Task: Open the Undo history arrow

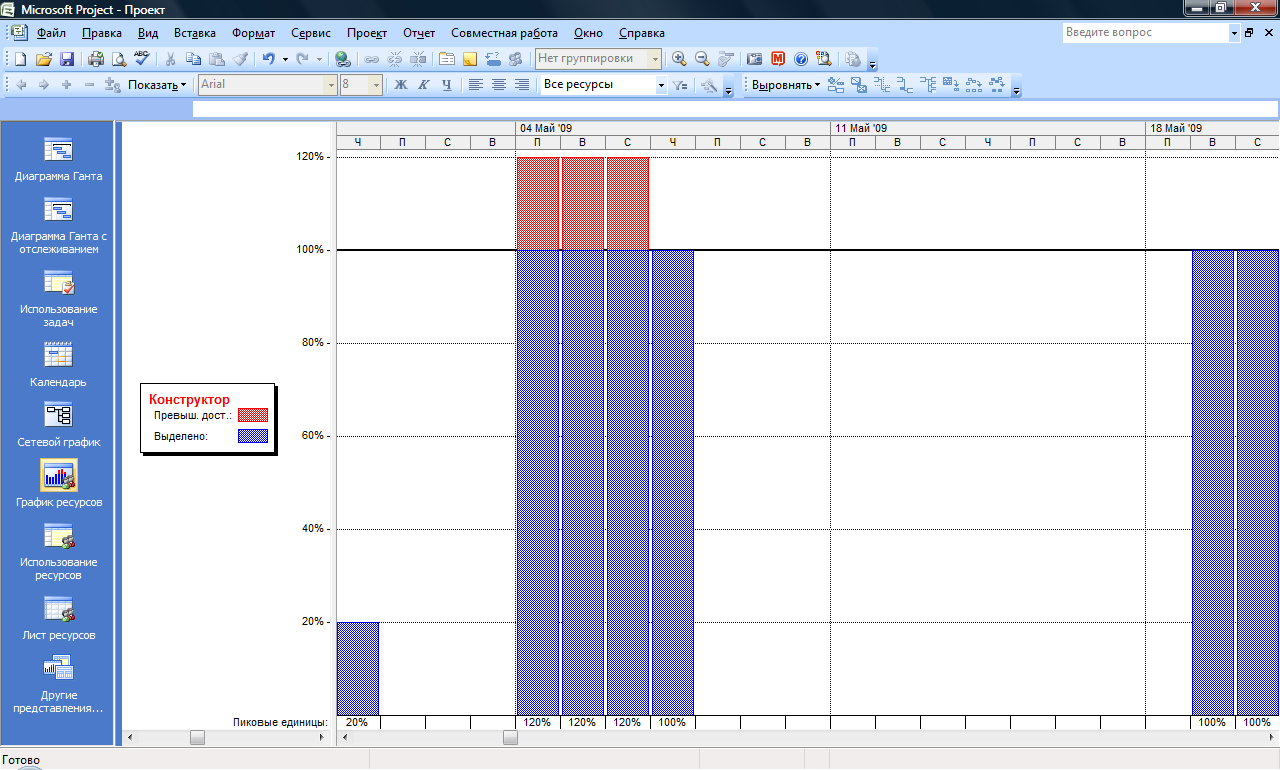Action: coord(285,59)
